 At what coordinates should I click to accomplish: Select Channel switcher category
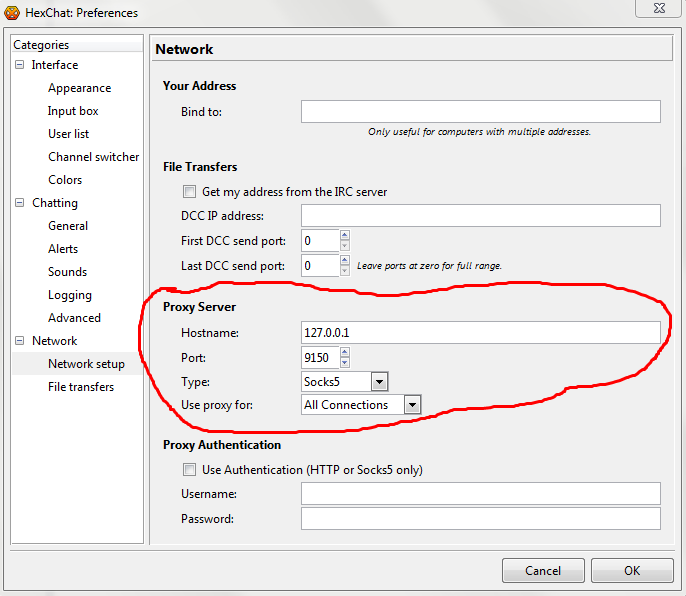tap(93, 157)
